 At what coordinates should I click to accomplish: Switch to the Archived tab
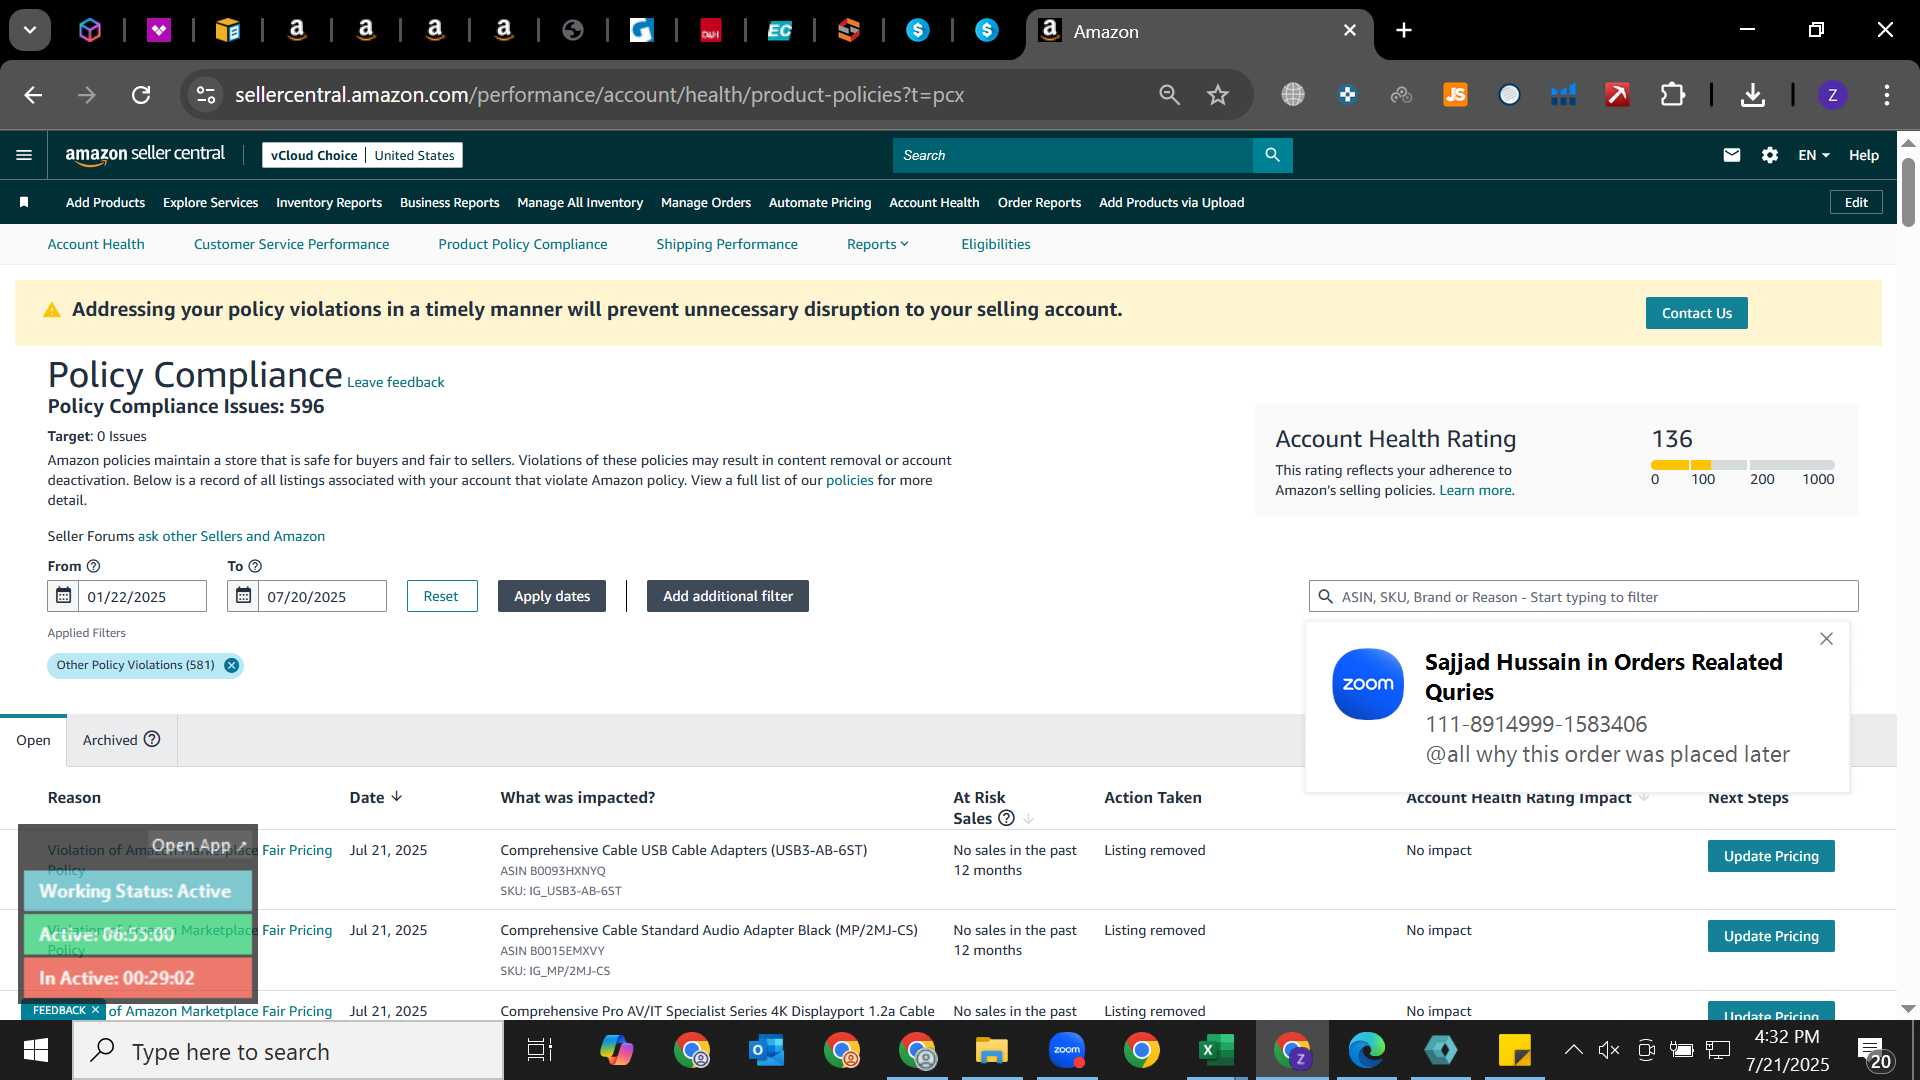[121, 740]
